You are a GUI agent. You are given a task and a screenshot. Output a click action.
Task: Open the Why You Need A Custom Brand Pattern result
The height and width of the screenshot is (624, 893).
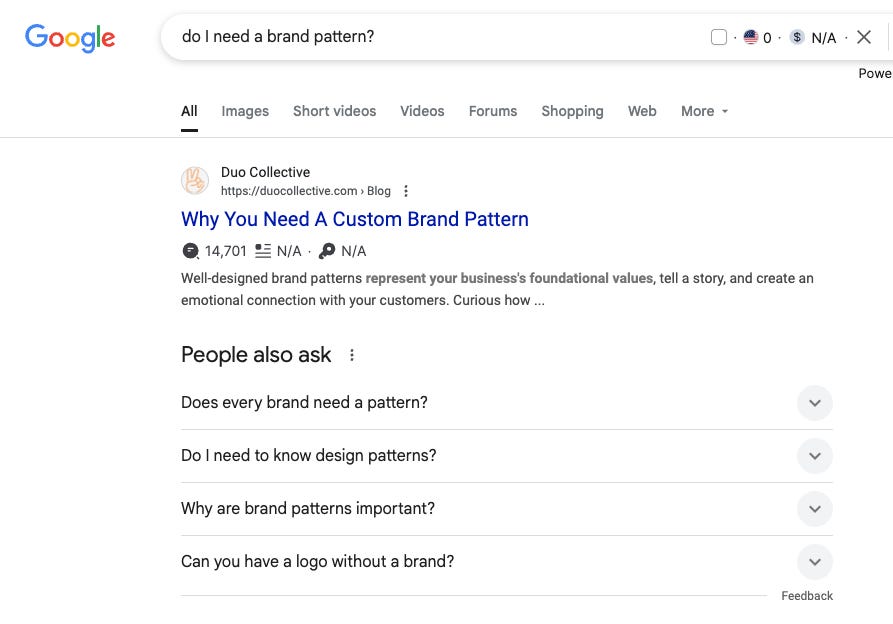pos(355,219)
